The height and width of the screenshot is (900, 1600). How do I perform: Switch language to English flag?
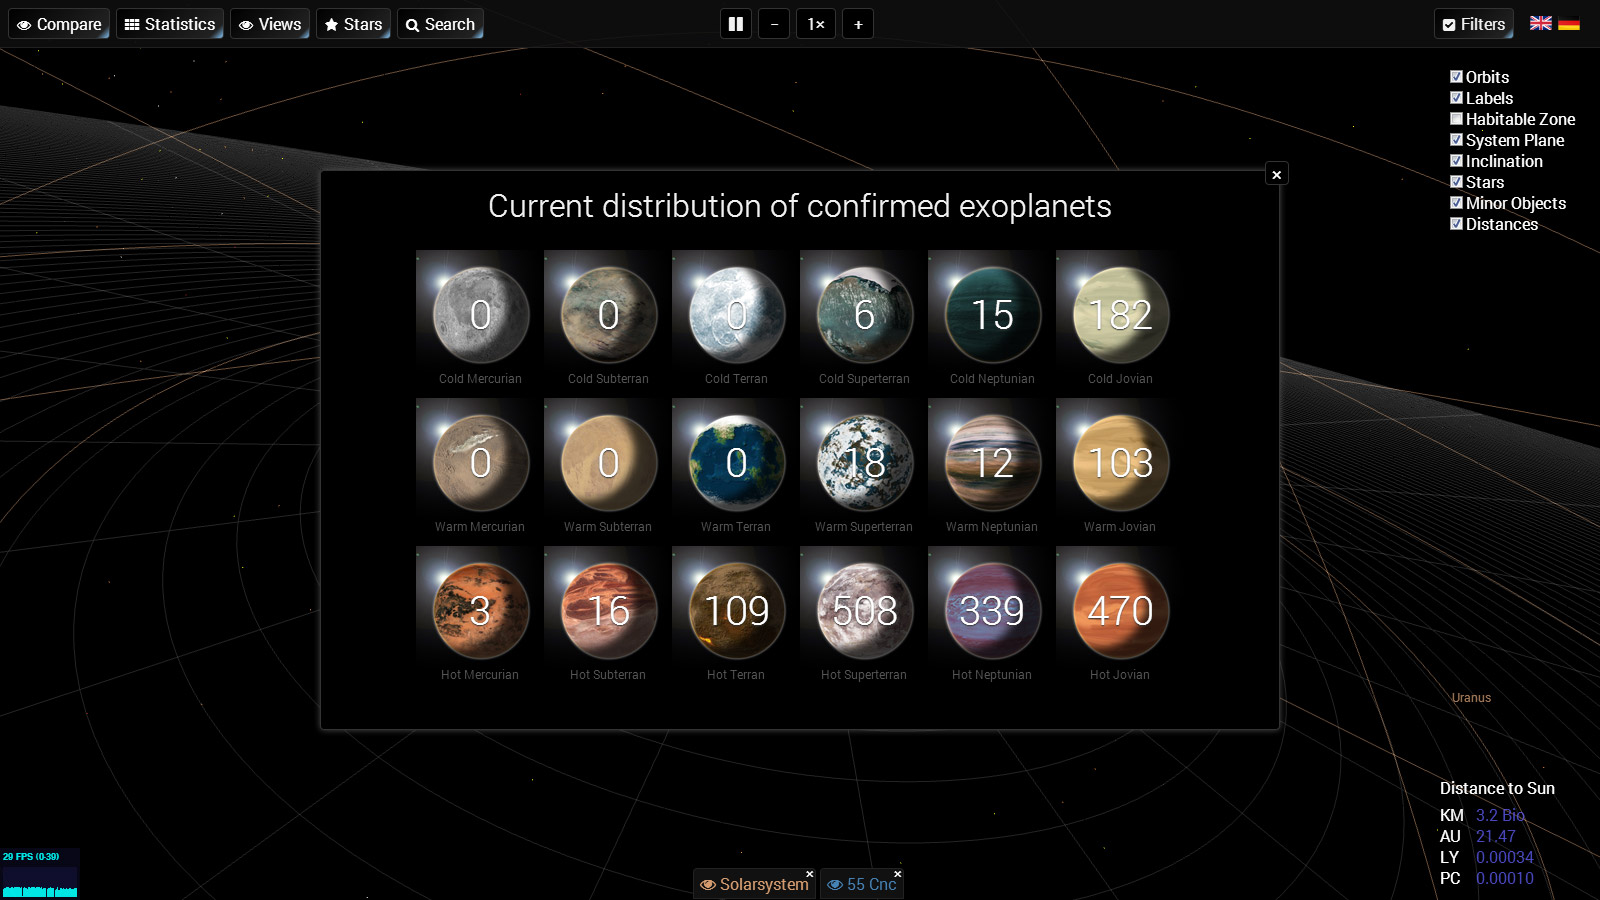tap(1541, 23)
